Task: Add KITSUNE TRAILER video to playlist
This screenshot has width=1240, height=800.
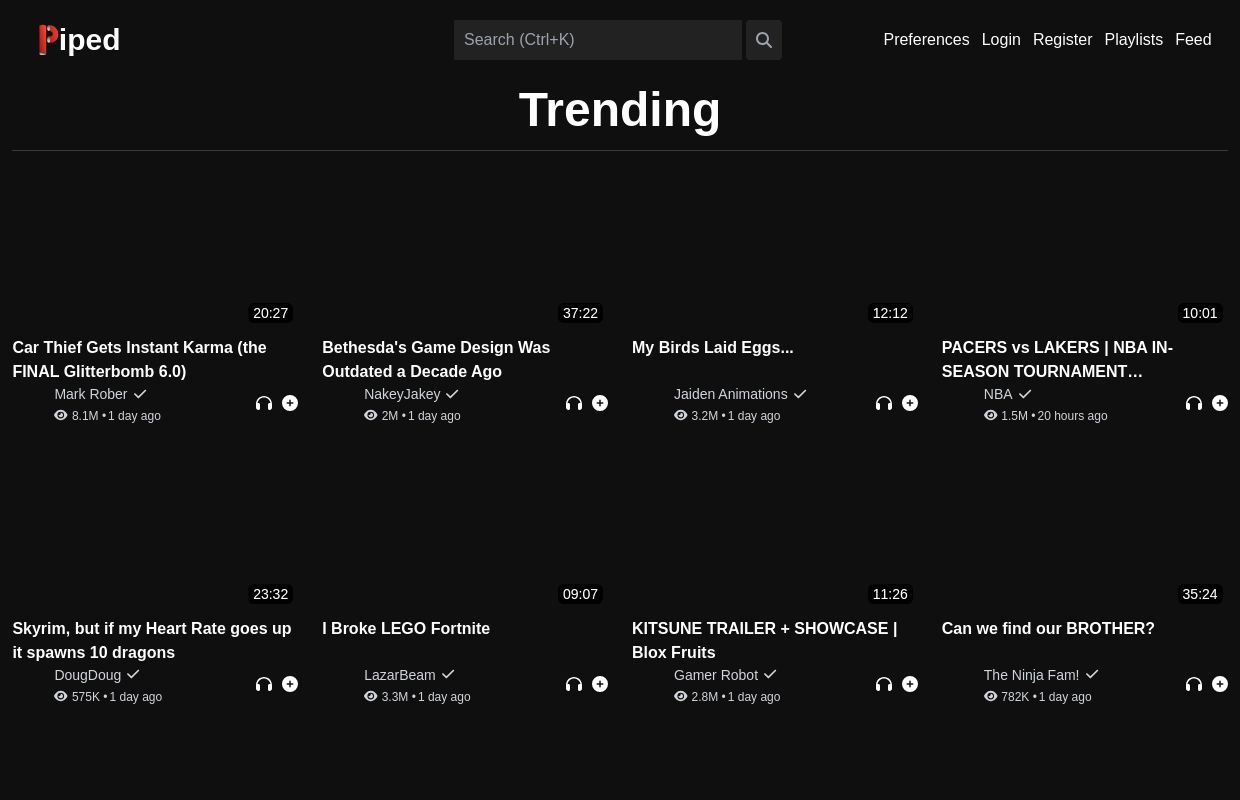Action: (910, 684)
